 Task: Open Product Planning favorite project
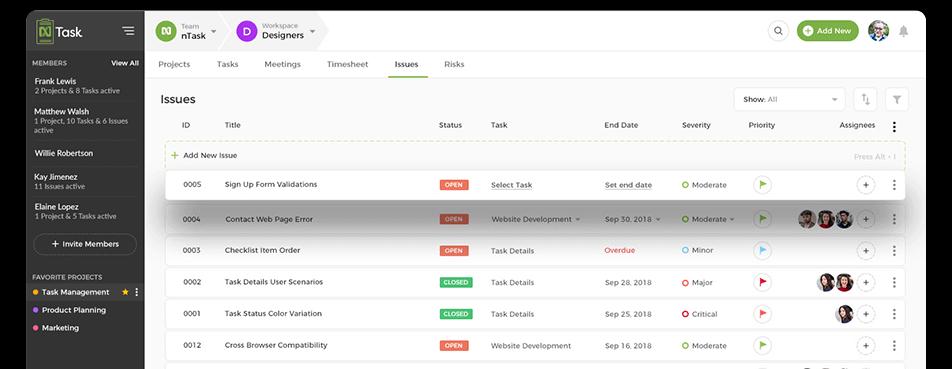point(69,310)
